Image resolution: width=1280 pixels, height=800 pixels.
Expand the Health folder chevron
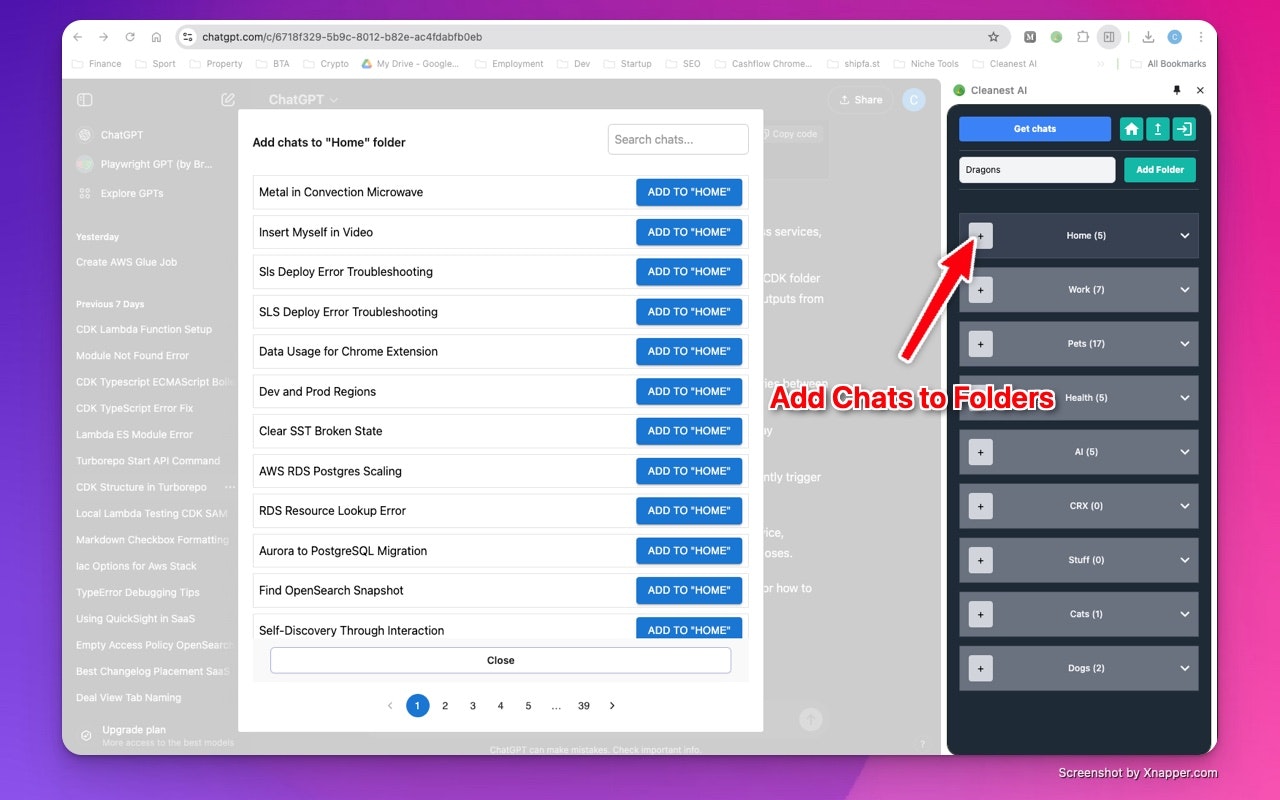(x=1185, y=398)
